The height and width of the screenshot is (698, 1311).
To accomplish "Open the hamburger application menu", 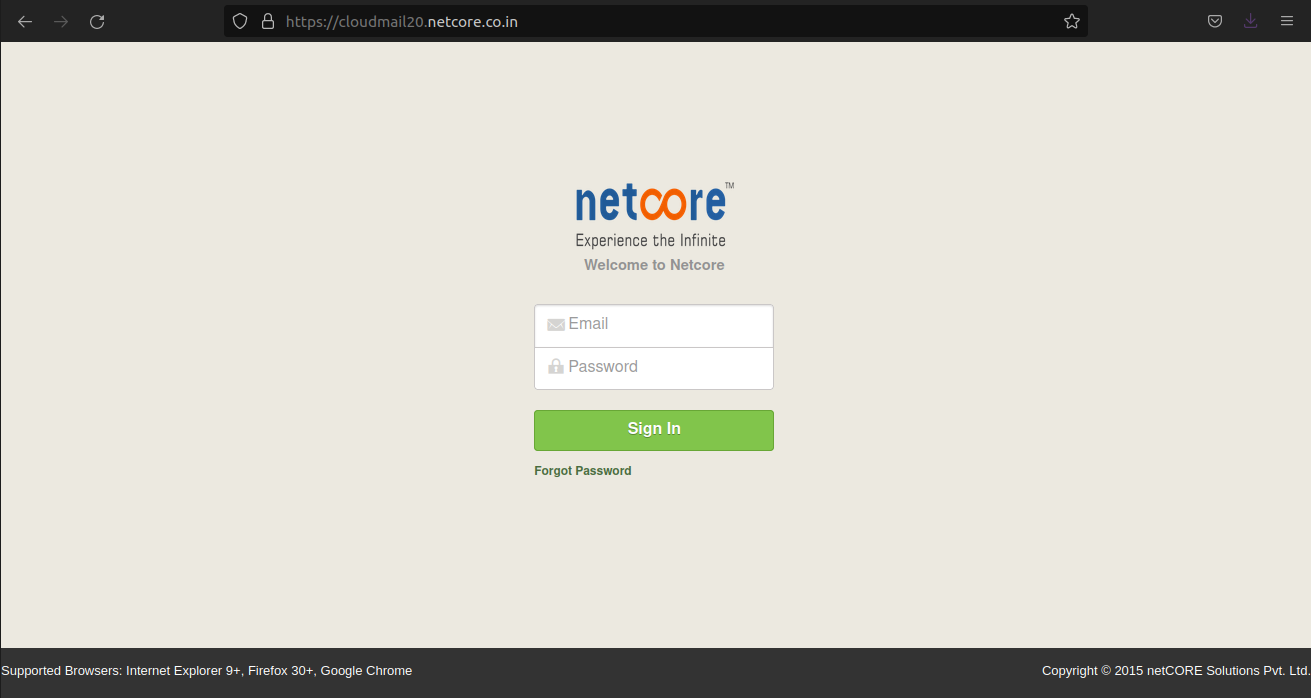I will point(1287,21).
